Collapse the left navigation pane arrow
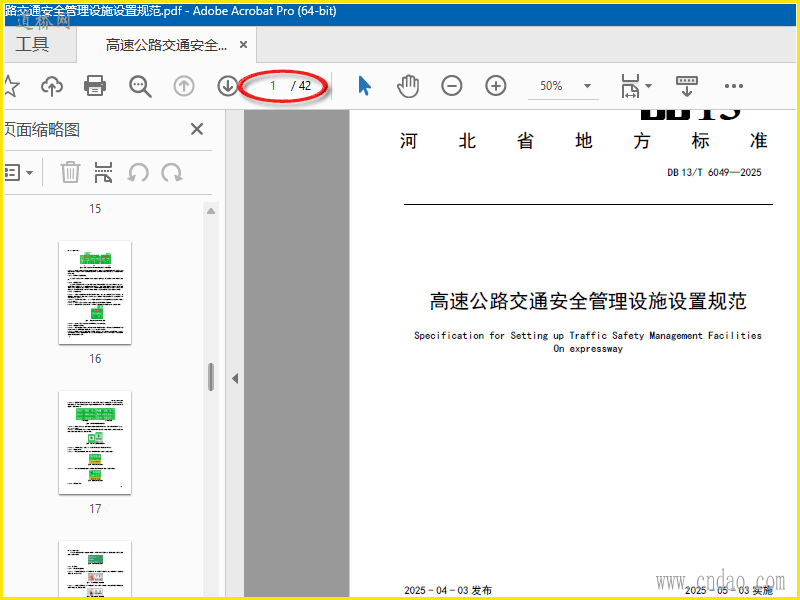 (x=235, y=379)
